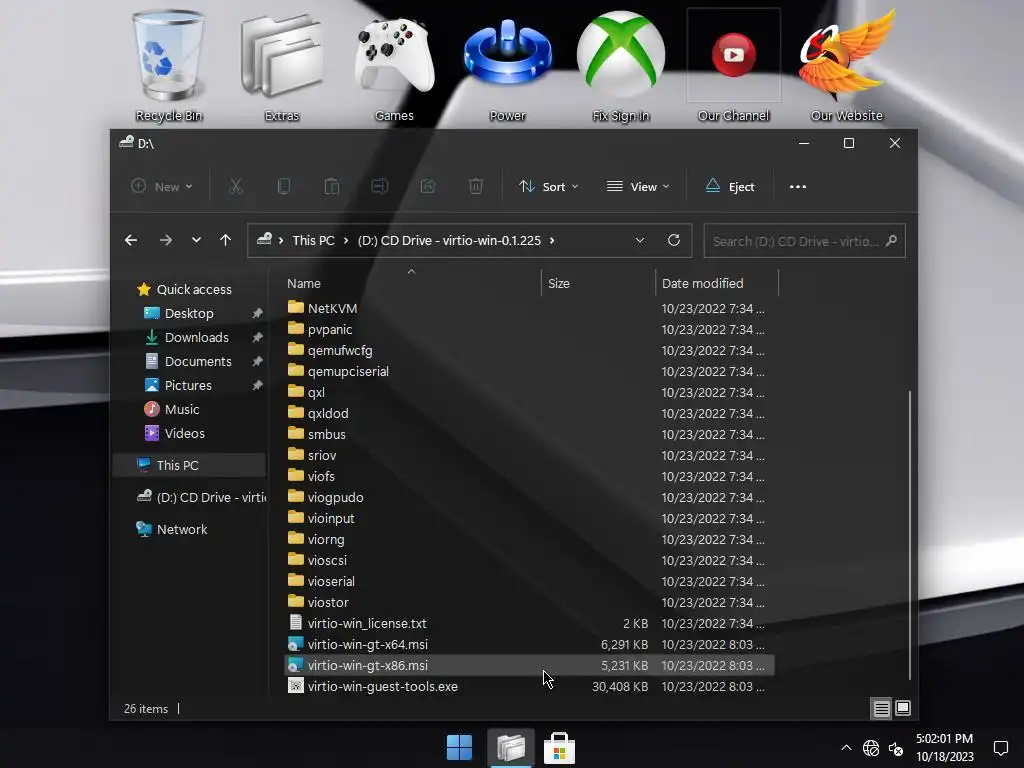1024x768 pixels.
Task: Select Videos in the sidebar
Action: click(184, 434)
